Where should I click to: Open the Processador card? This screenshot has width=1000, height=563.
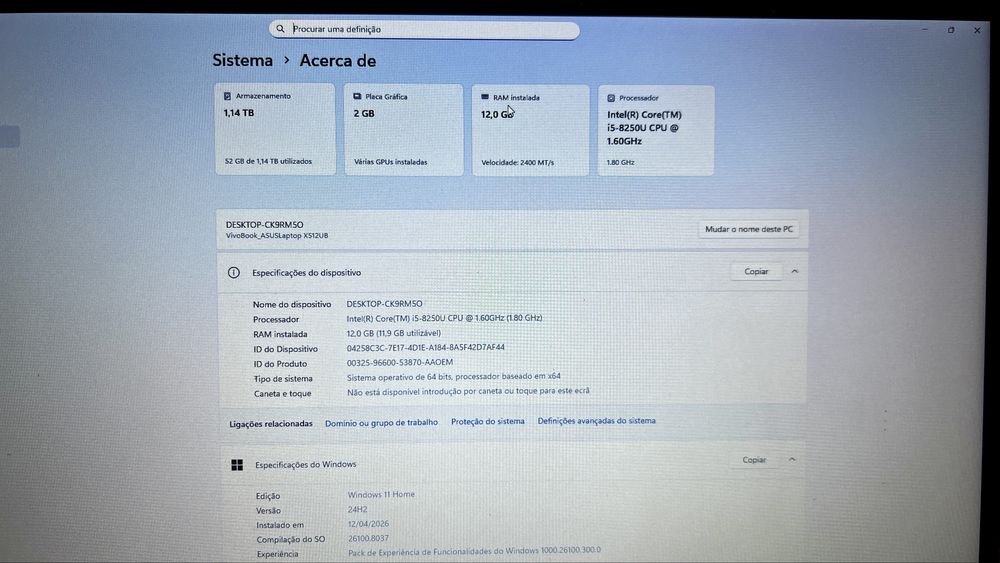tap(656, 131)
